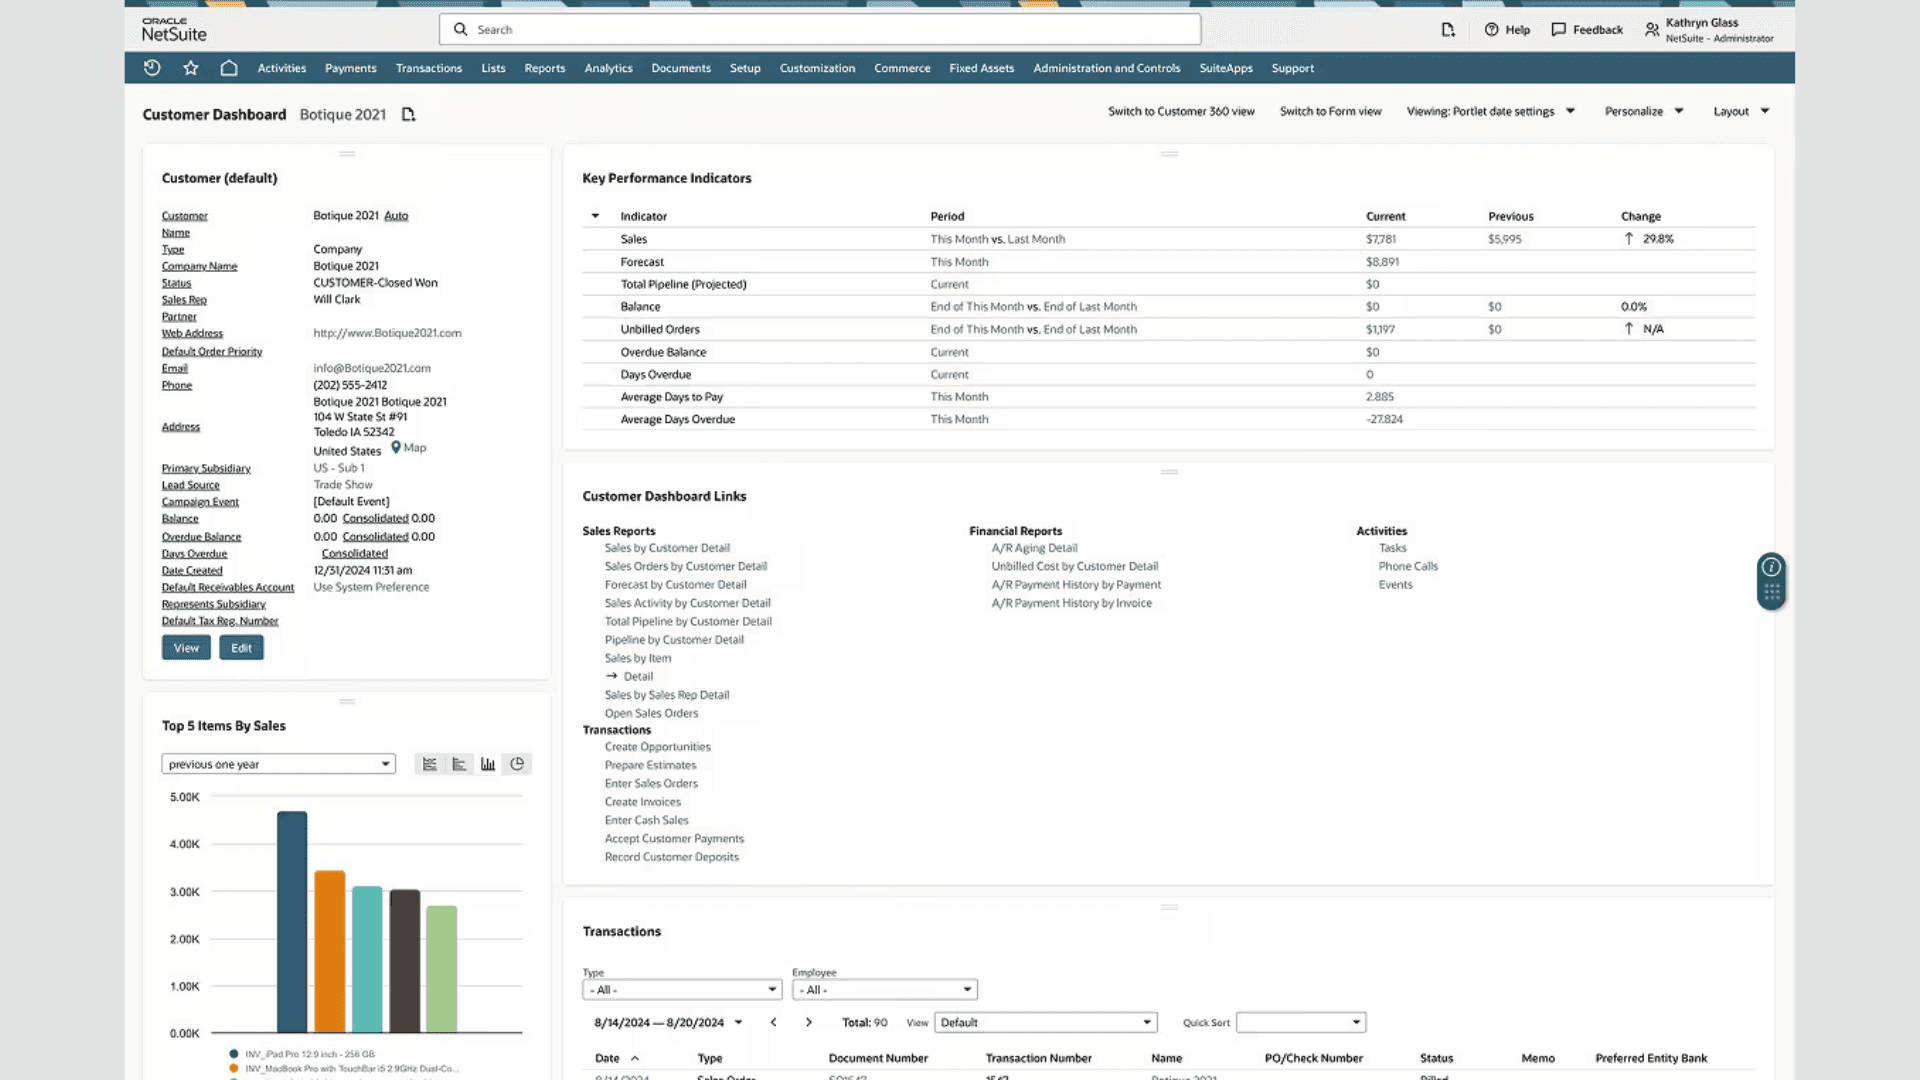Click the Create Invoices link
Screen dimensions: 1920x1080
click(642, 802)
